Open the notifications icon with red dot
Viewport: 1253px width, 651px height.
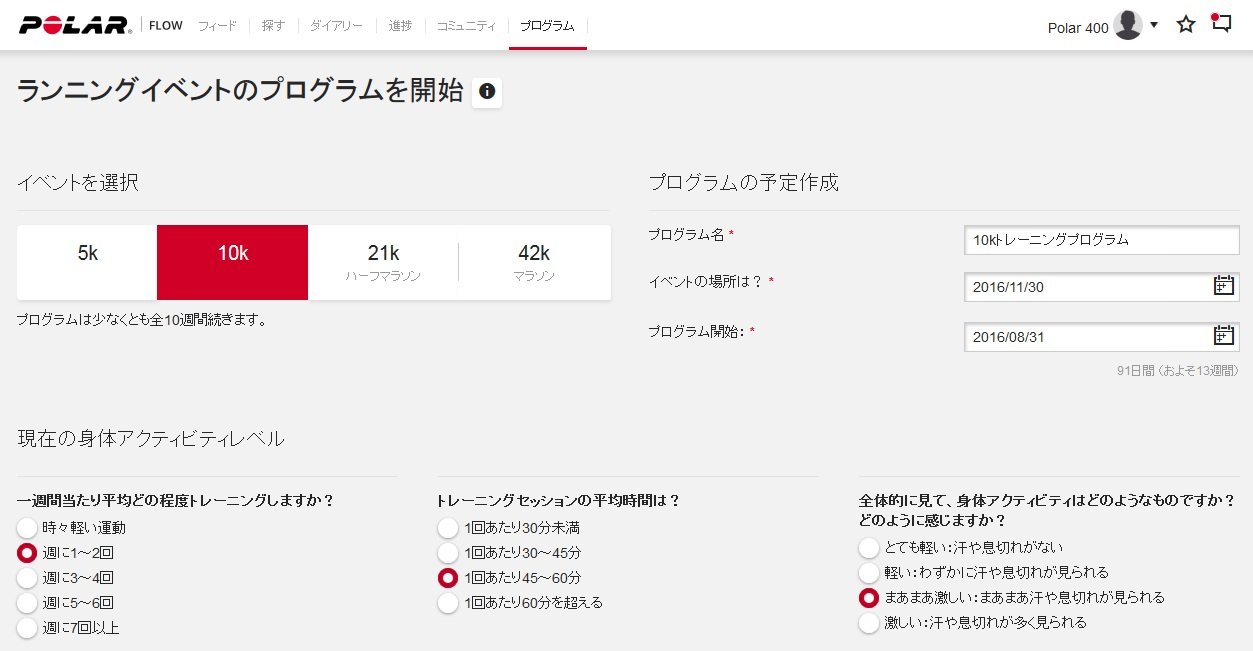pyautogui.click(x=1221, y=23)
